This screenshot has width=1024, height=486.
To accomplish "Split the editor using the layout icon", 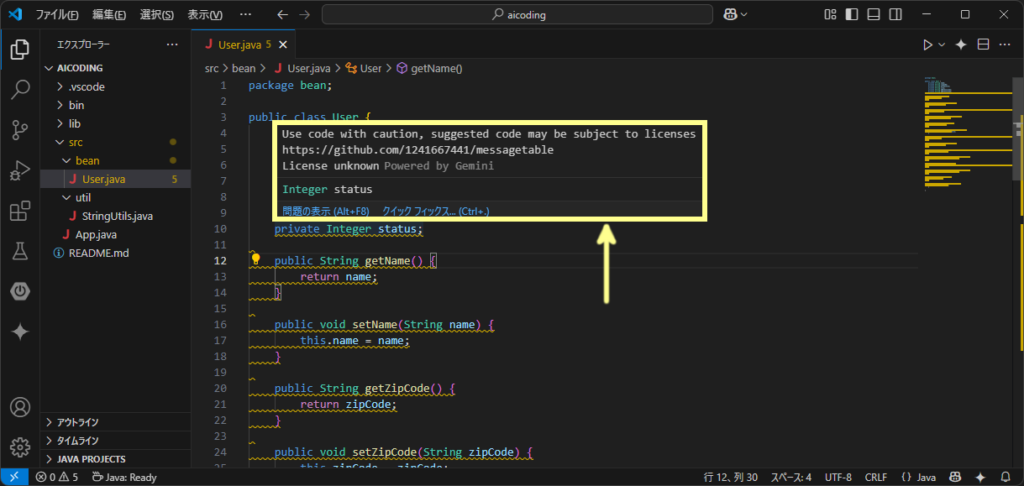I will coord(983,44).
